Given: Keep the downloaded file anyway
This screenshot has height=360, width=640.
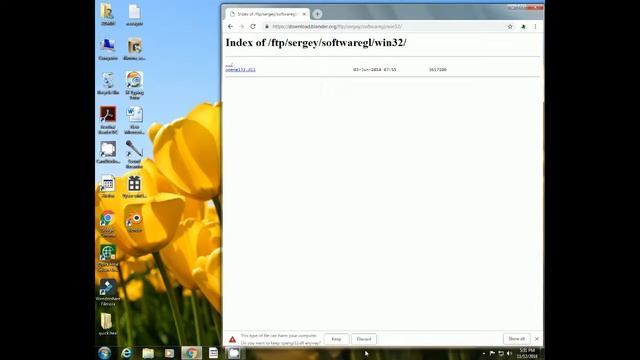Looking at the screenshot, I should 336,339.
